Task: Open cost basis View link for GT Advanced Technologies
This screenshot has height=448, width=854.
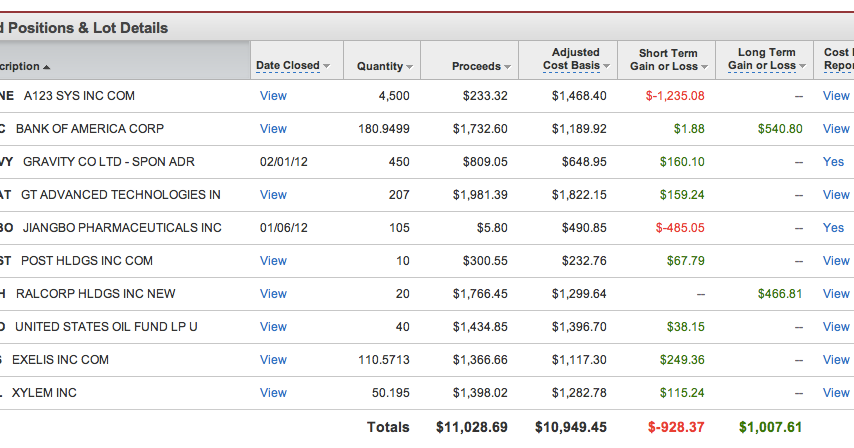Action: (836, 195)
